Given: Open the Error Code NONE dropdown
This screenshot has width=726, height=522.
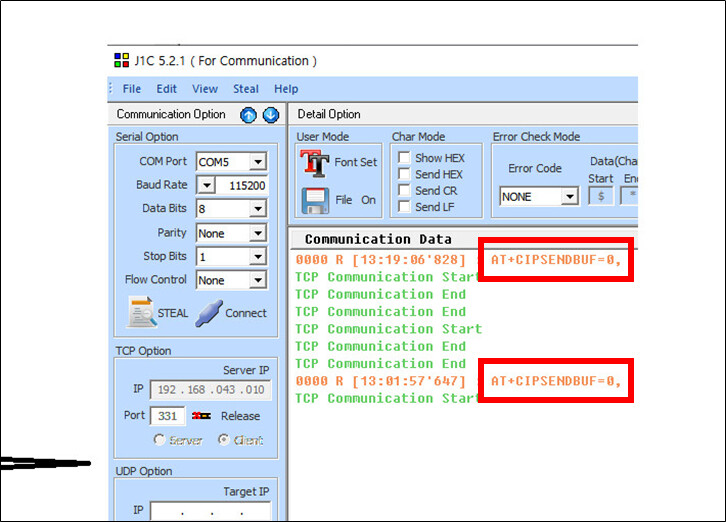Looking at the screenshot, I should [570, 197].
